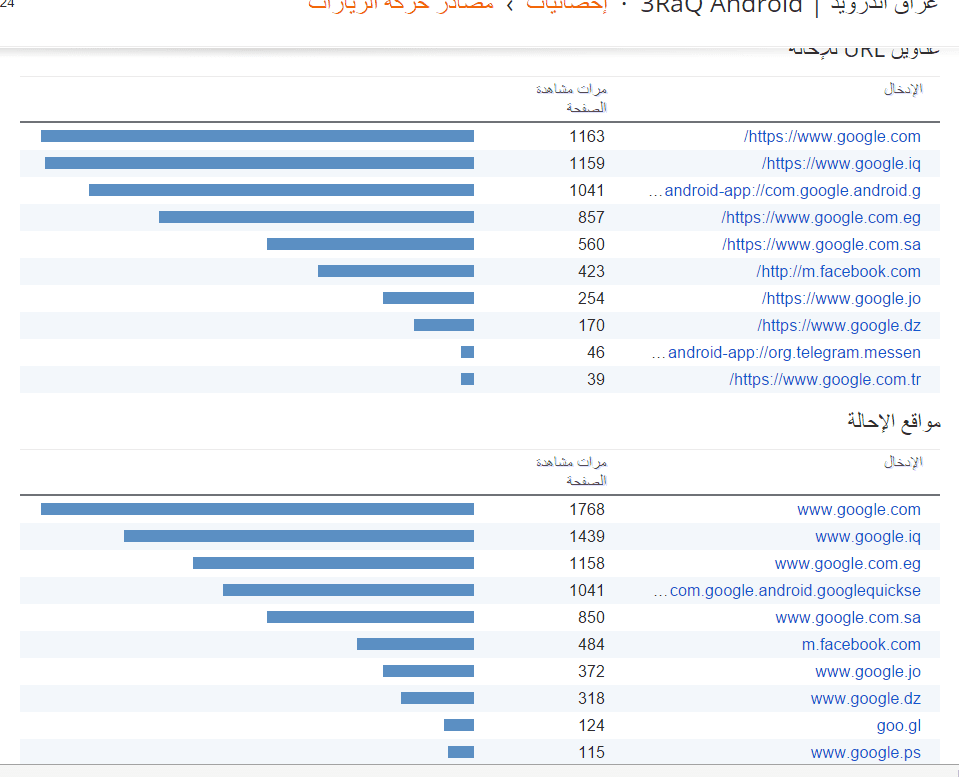Select the 254 pageviews value
959x777 pixels.
[591, 298]
